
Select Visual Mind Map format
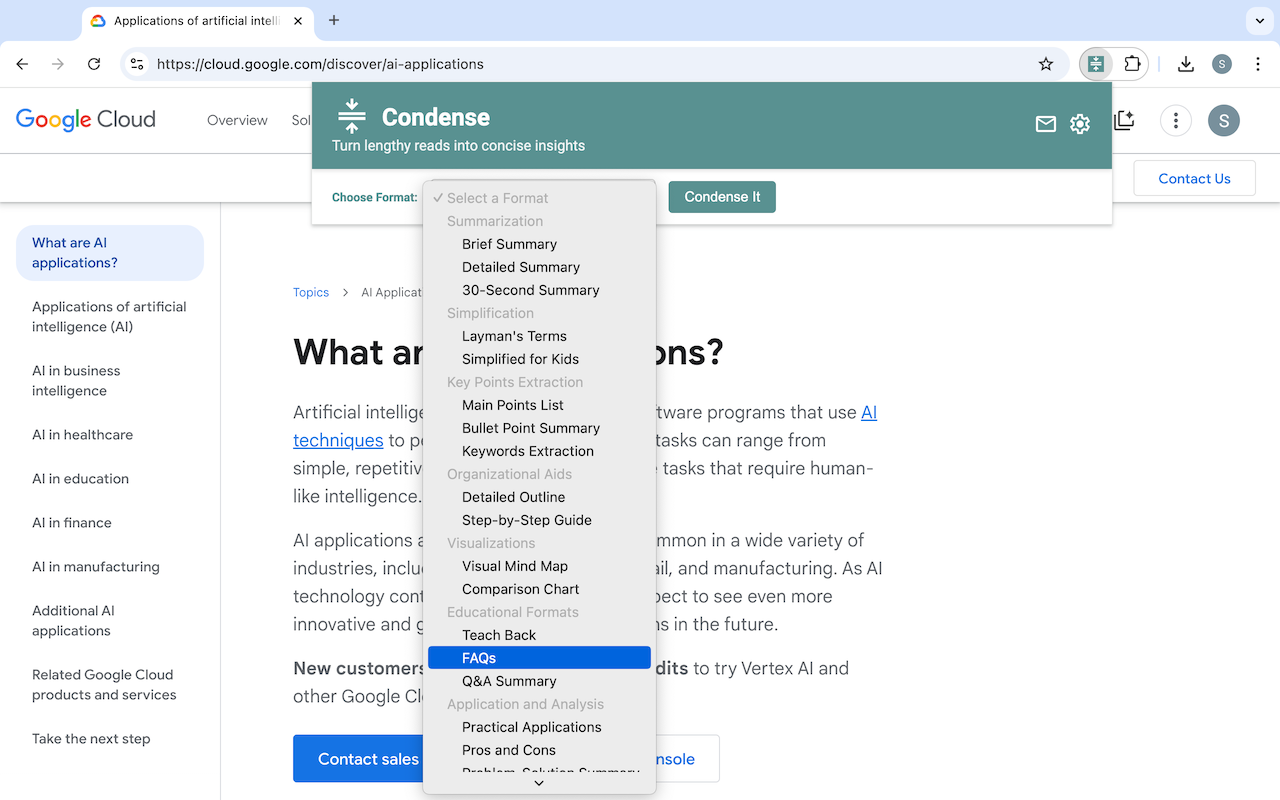coord(540,566)
